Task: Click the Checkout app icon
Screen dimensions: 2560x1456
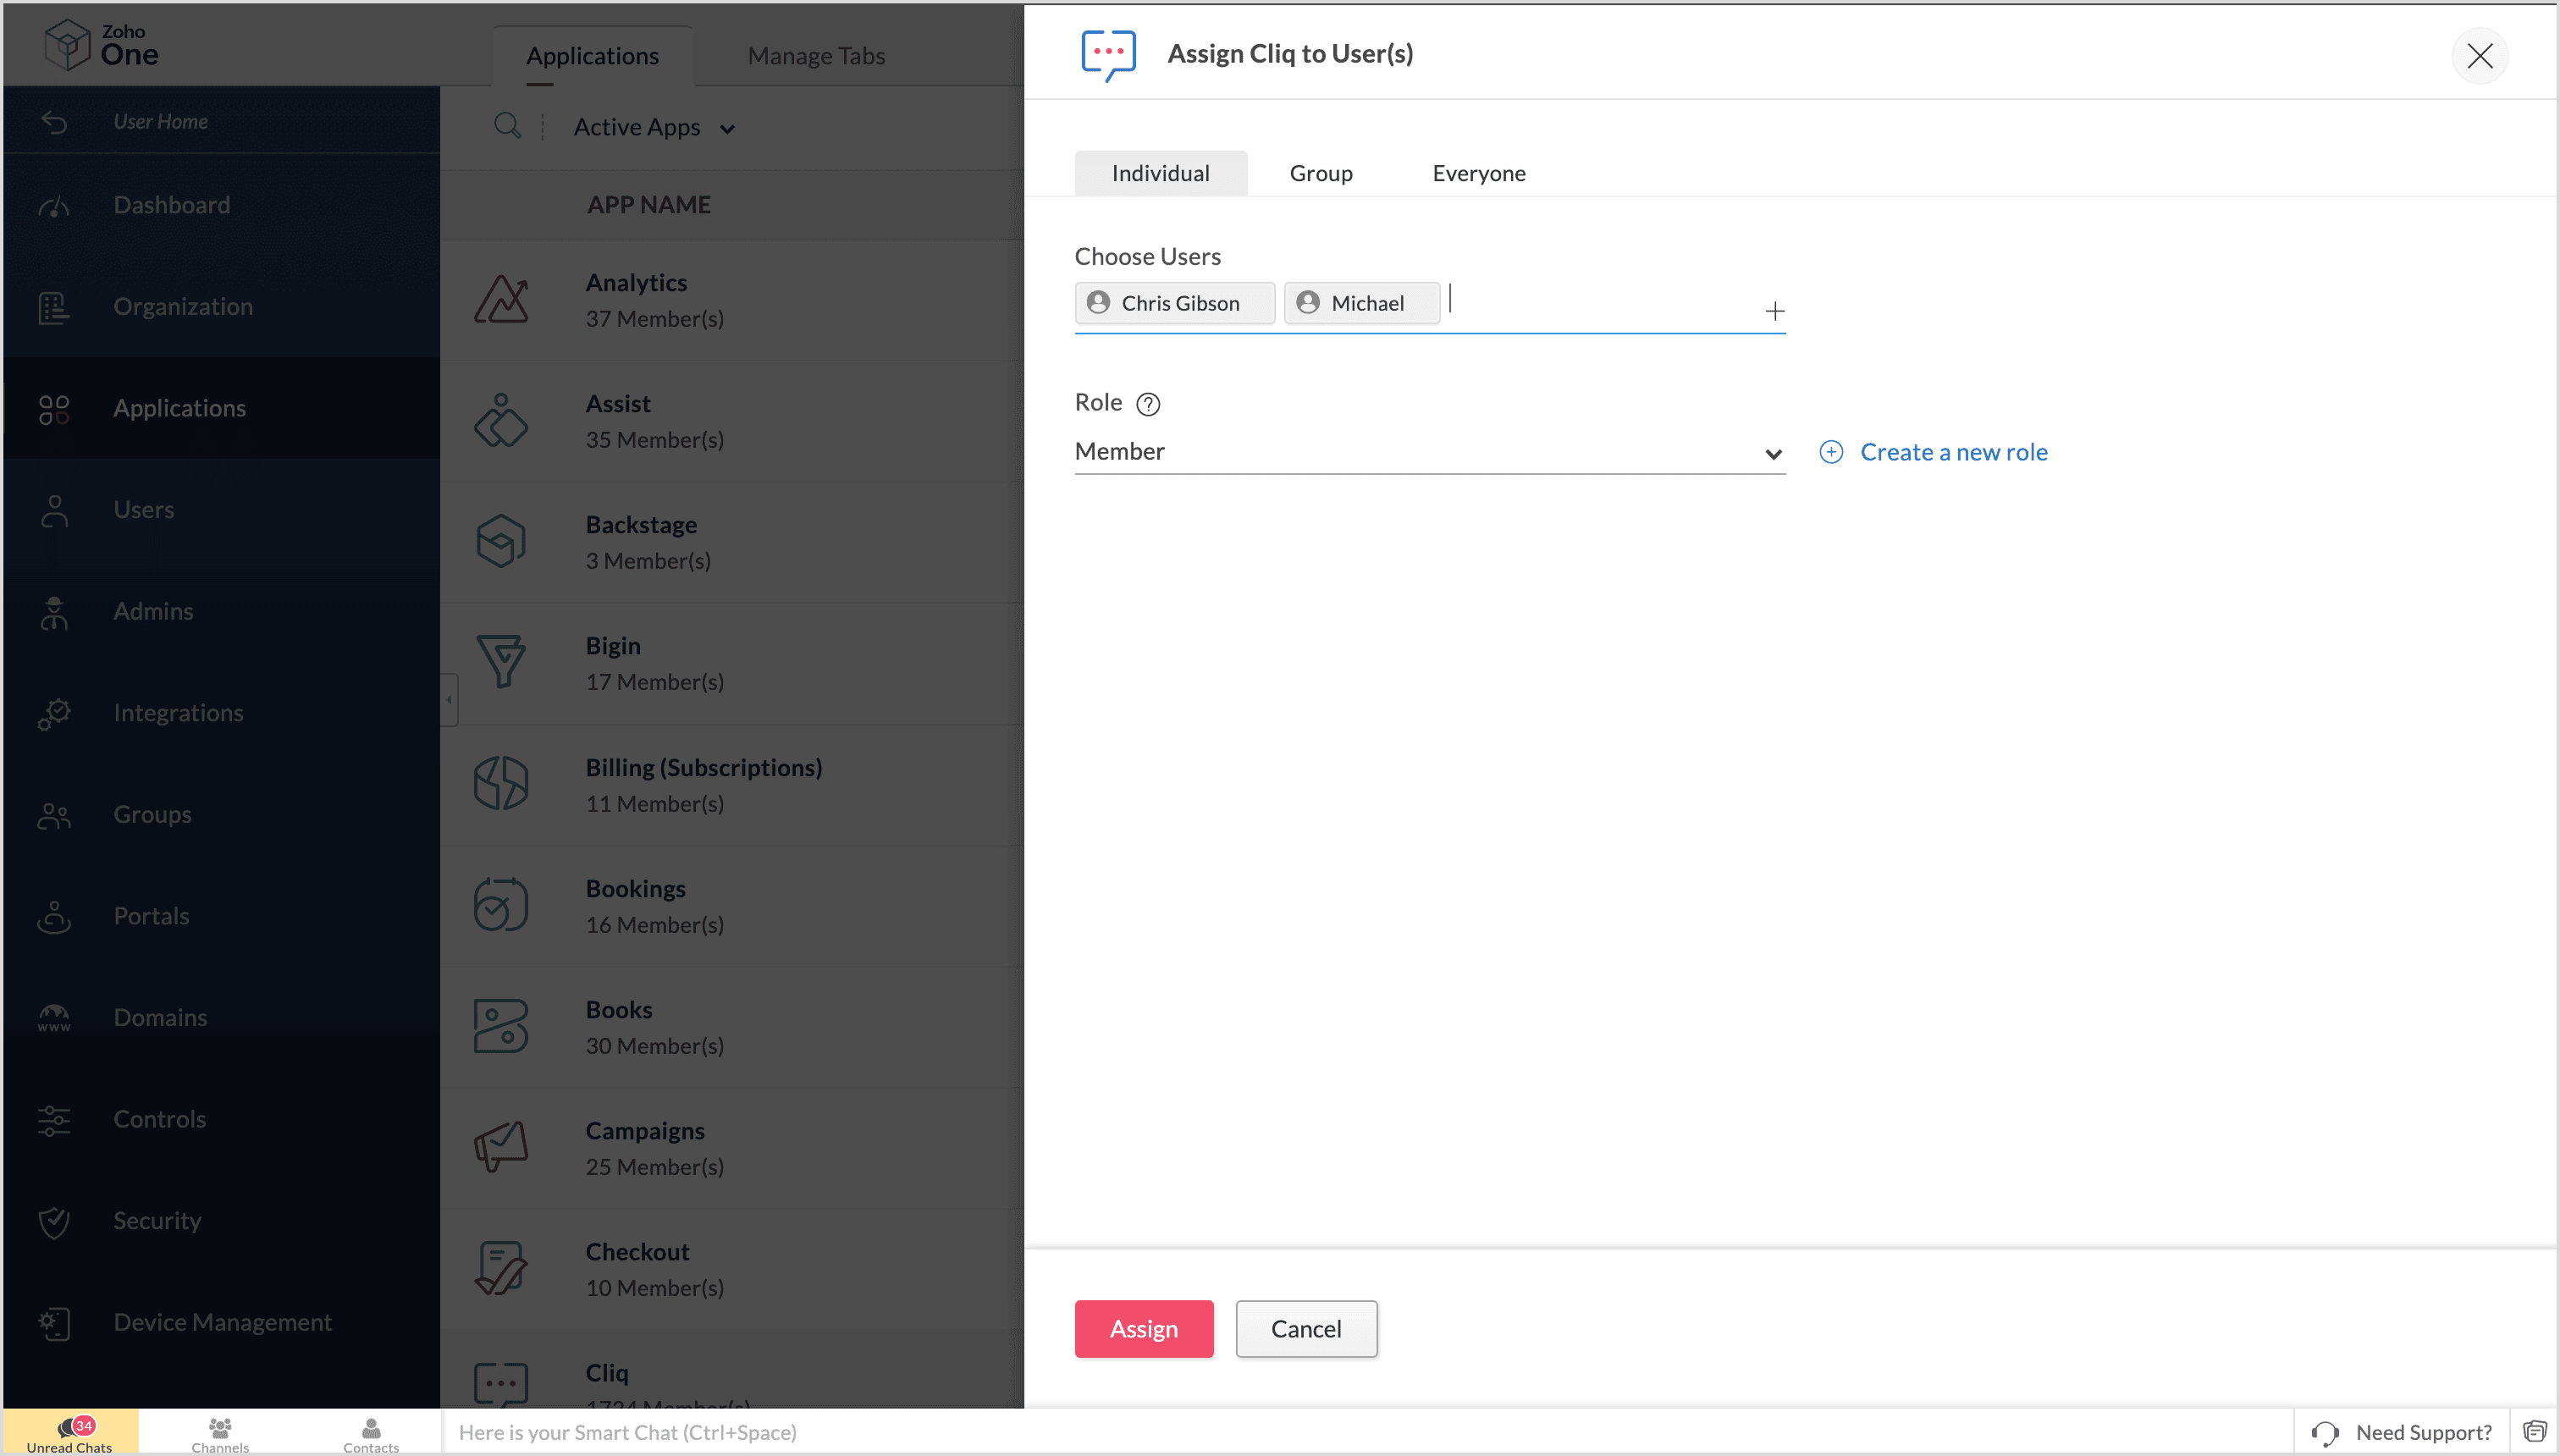Action: coord(501,1268)
